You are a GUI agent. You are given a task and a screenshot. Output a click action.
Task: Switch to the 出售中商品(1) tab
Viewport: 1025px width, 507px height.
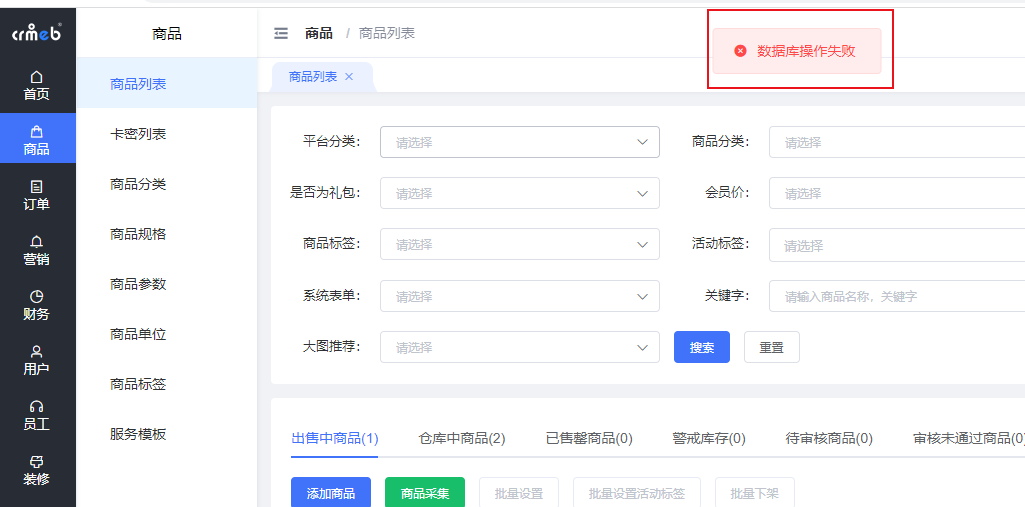coord(335,438)
